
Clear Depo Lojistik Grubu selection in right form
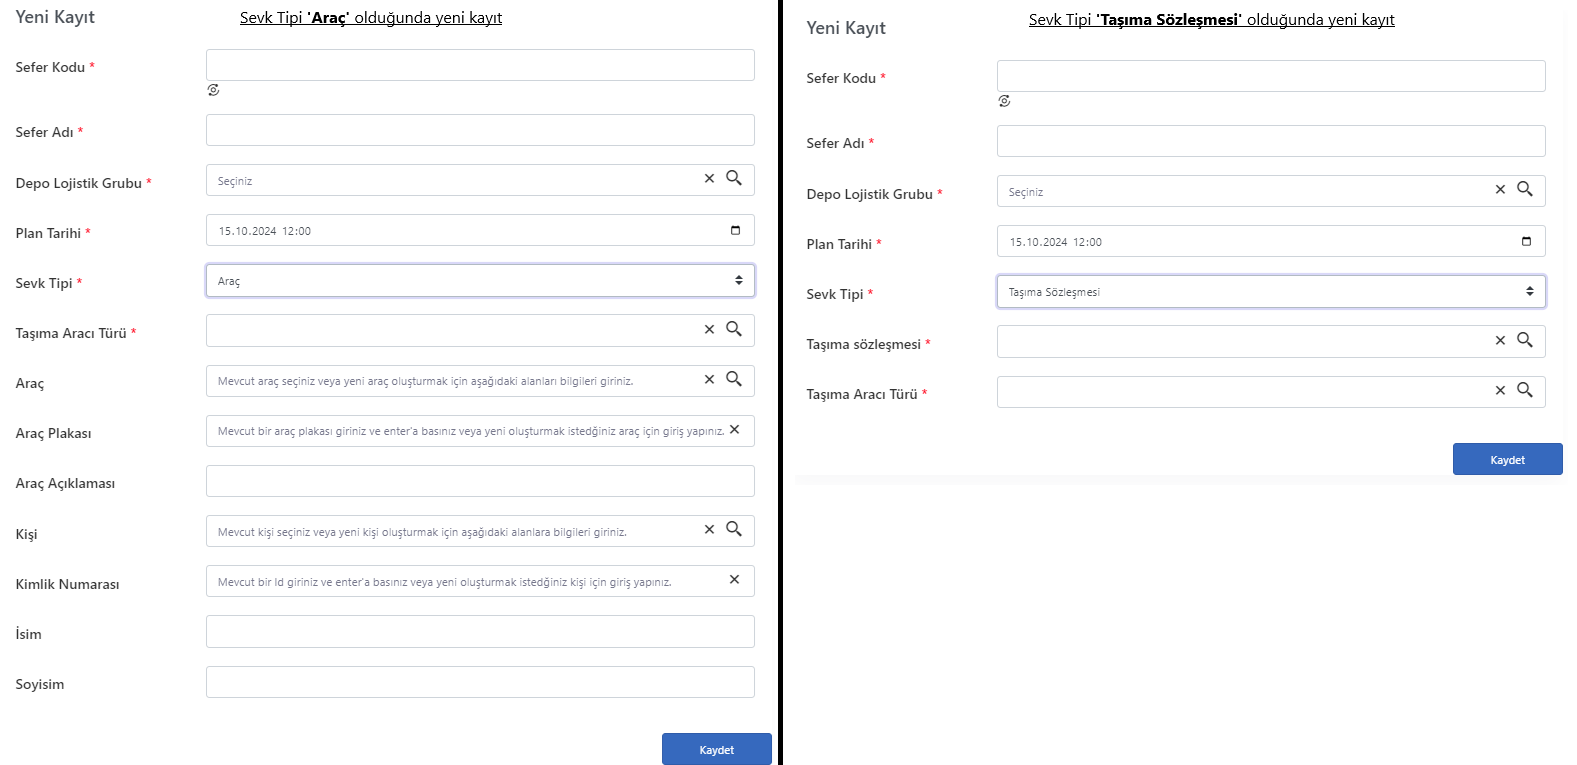click(1500, 189)
